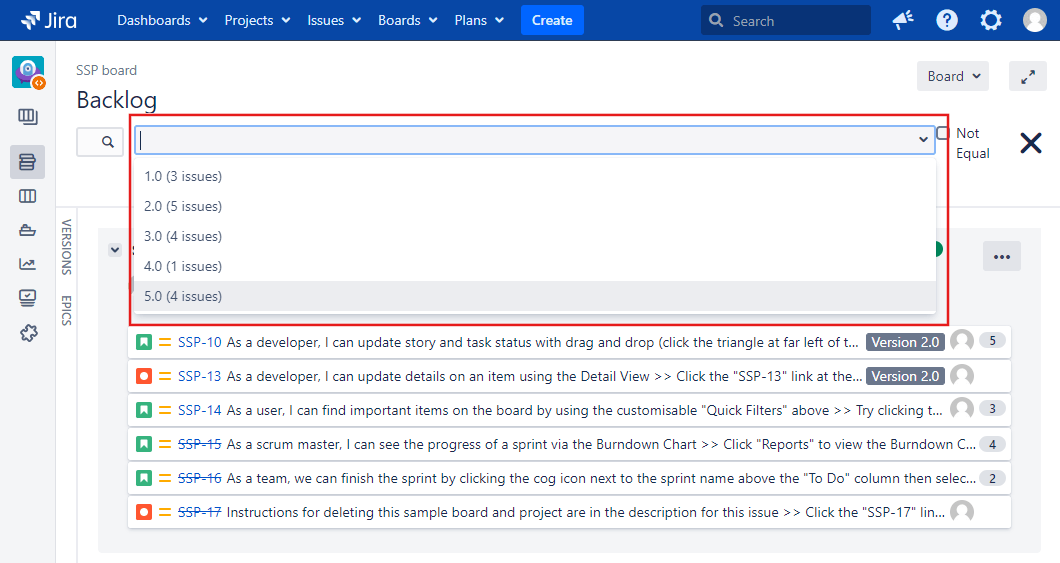Viewport: 1060px width, 563px height.
Task: Open the Releases ship icon in sidebar
Action: point(27,230)
